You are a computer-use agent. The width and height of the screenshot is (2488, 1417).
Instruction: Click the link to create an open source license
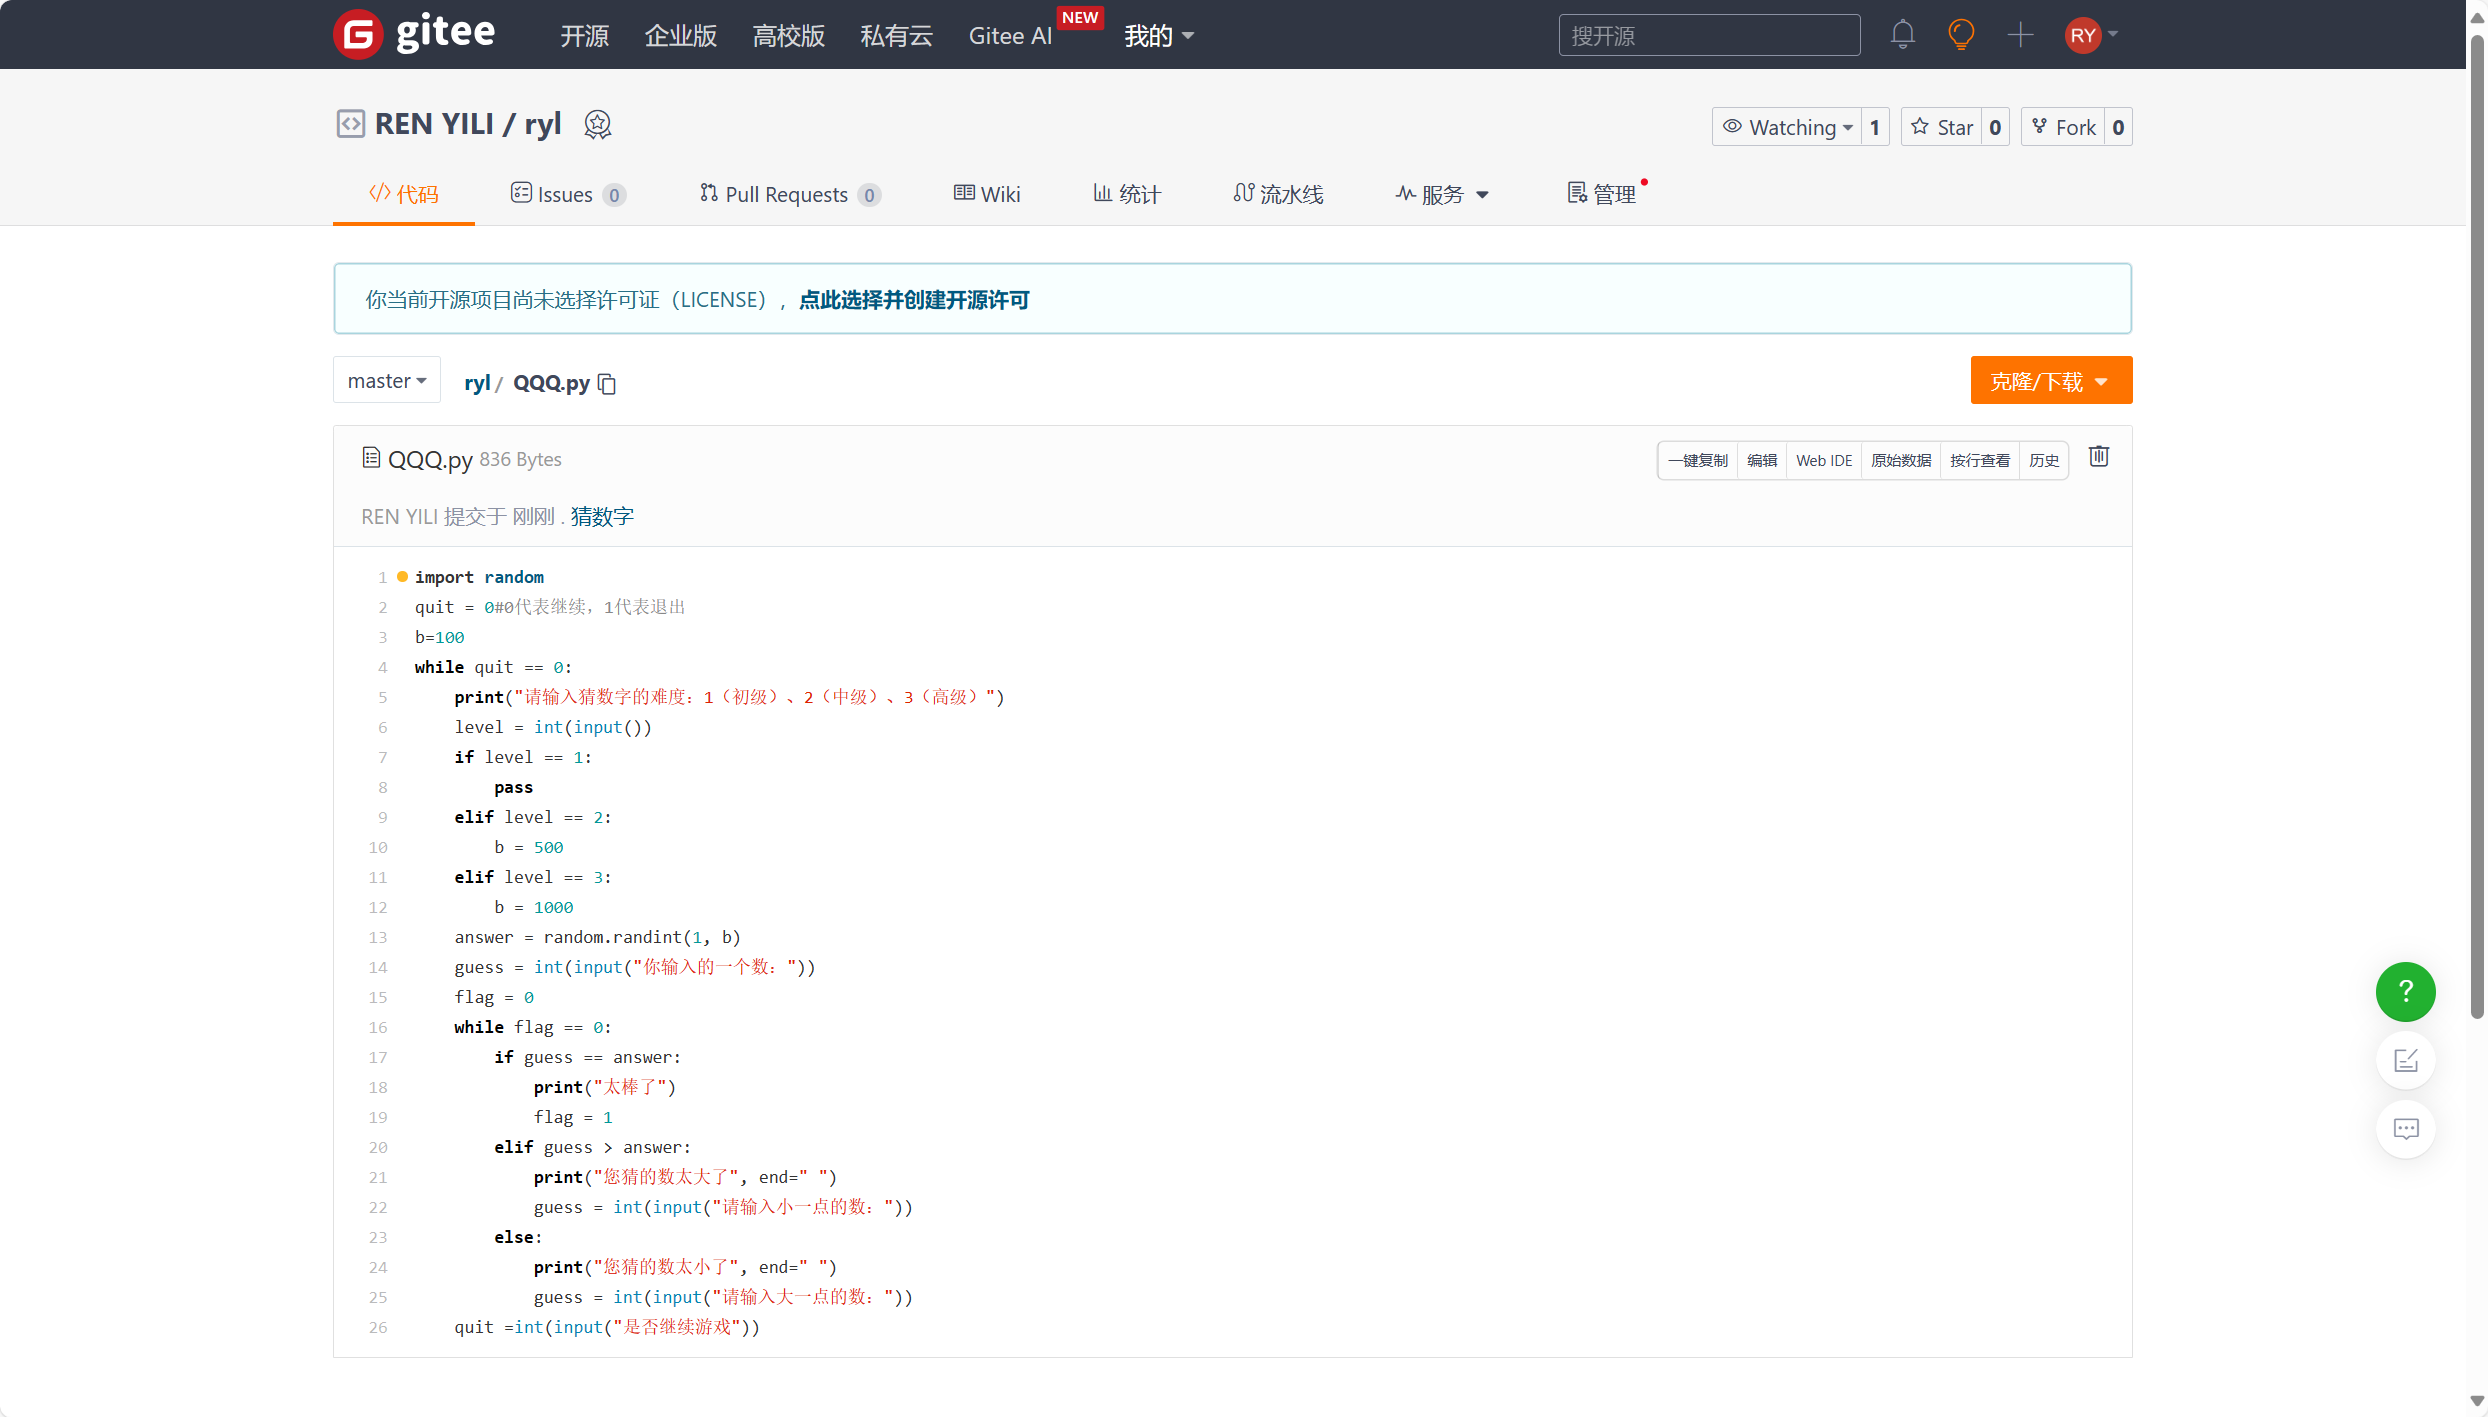click(913, 300)
